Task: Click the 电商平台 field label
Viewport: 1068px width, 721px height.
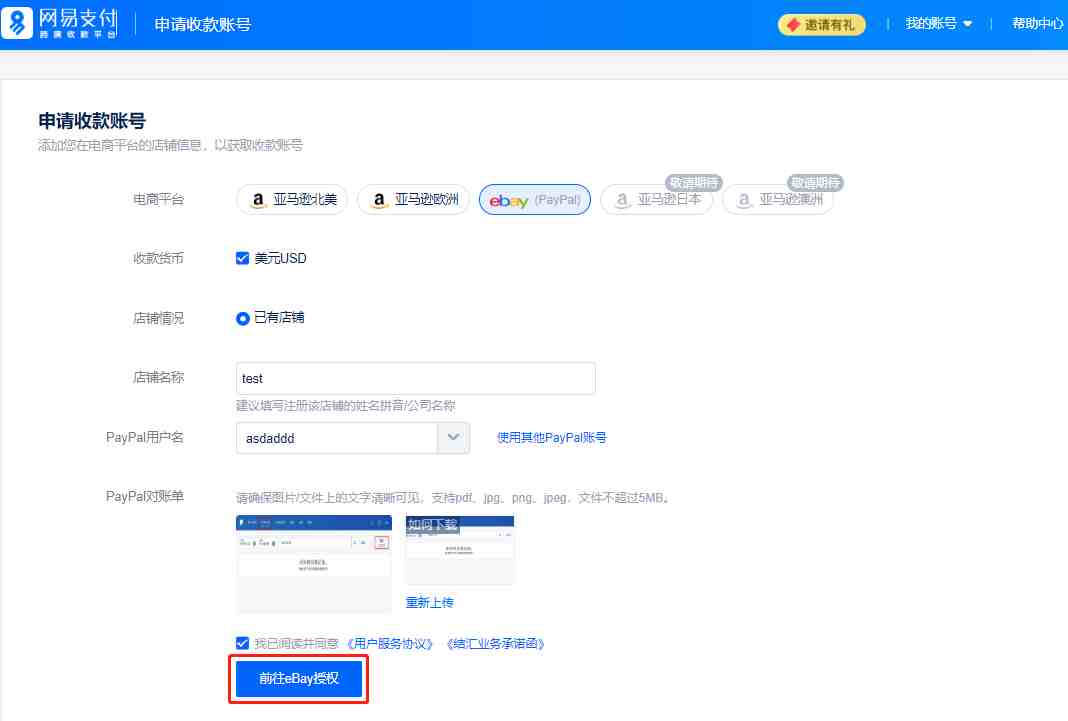Action: pos(159,199)
